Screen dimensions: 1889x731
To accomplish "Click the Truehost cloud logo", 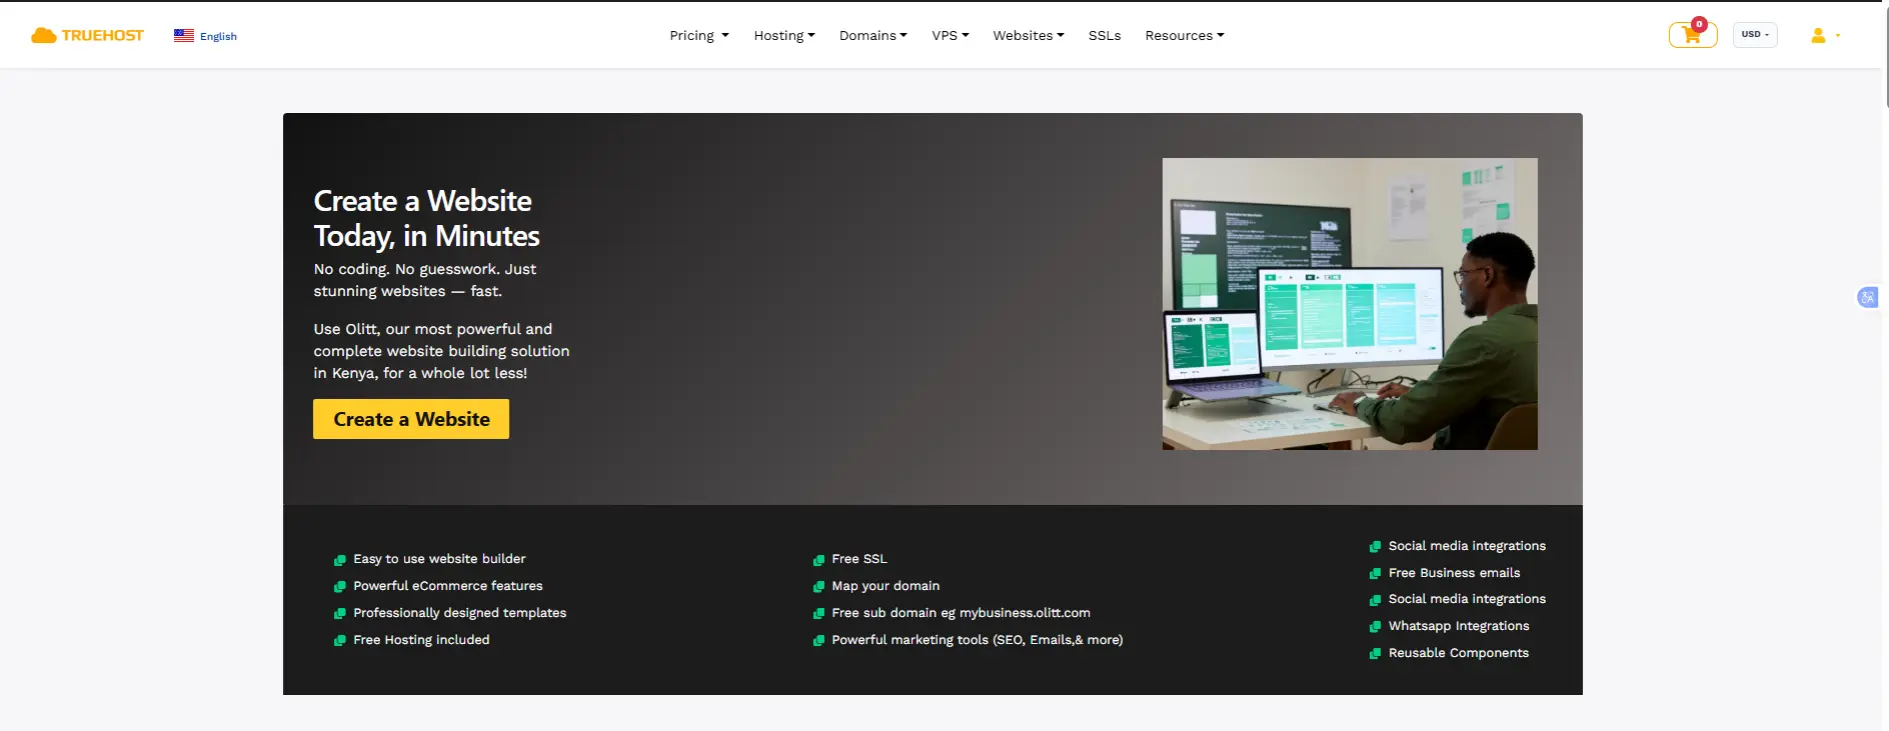I will point(87,35).
